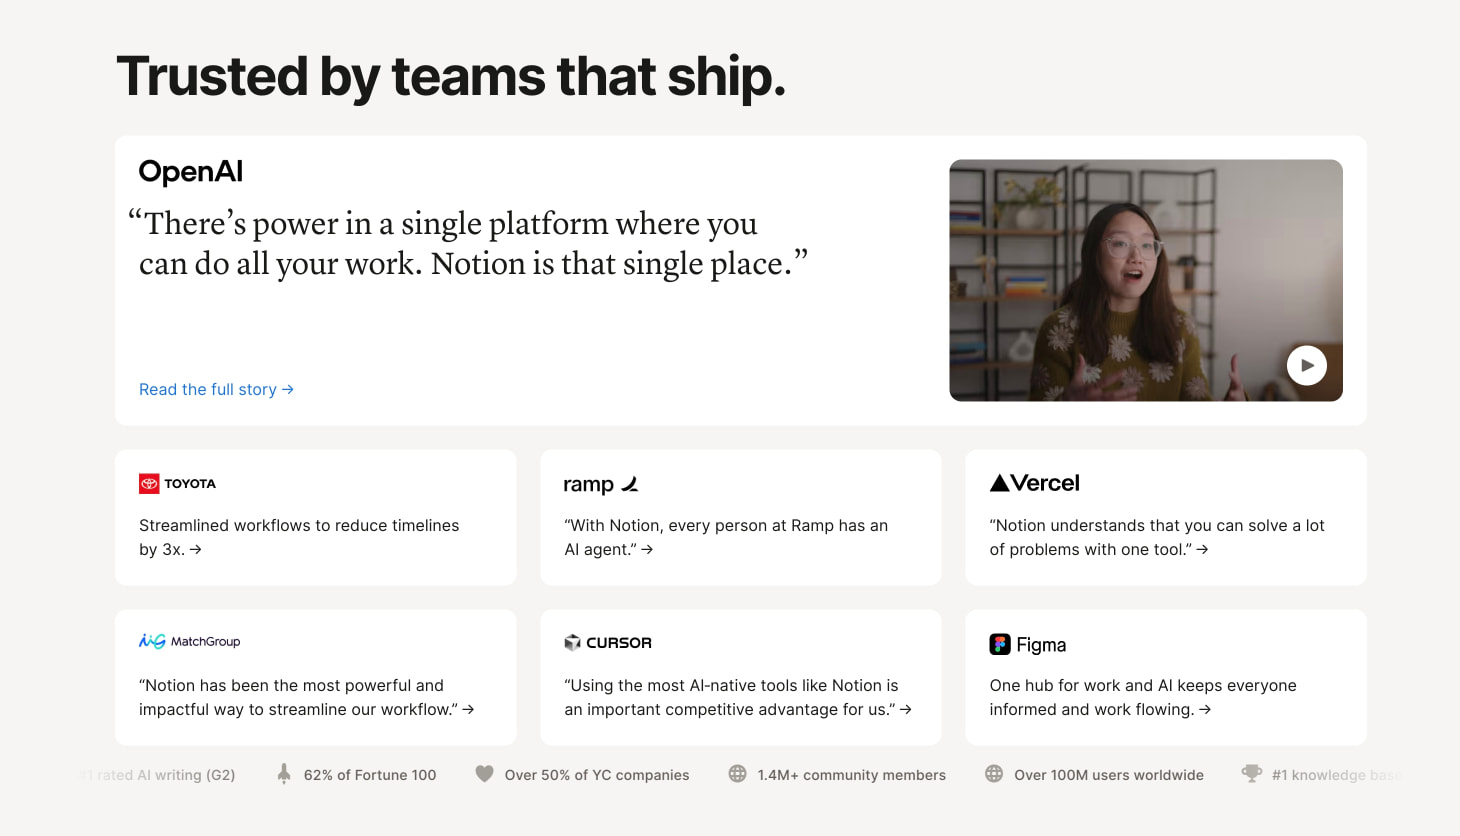Click the Figma logo icon

click(x=1000, y=644)
